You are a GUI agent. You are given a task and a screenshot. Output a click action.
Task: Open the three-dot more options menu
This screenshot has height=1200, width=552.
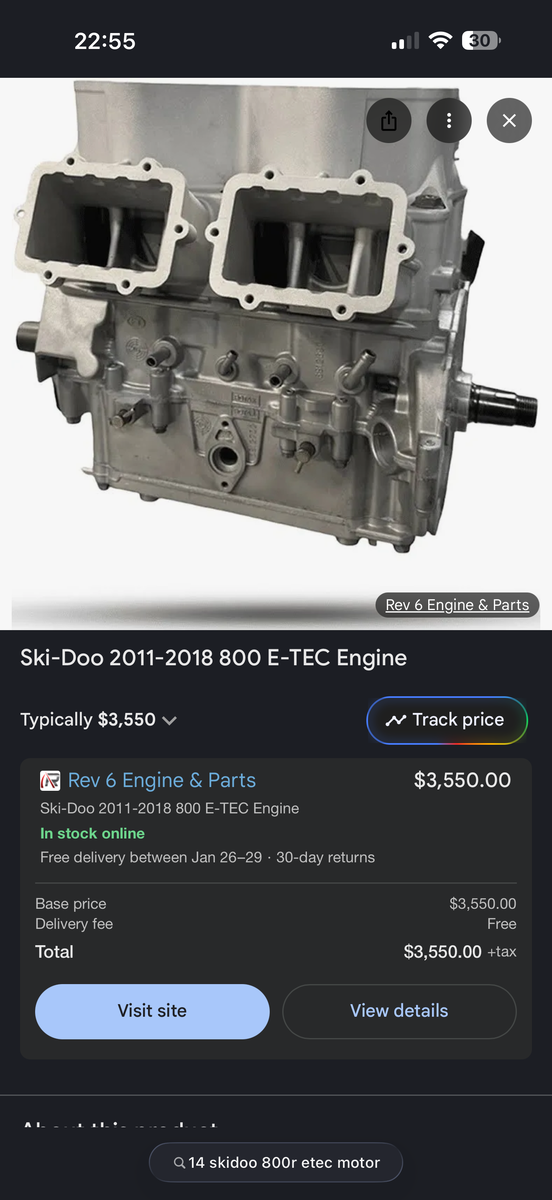click(x=449, y=121)
